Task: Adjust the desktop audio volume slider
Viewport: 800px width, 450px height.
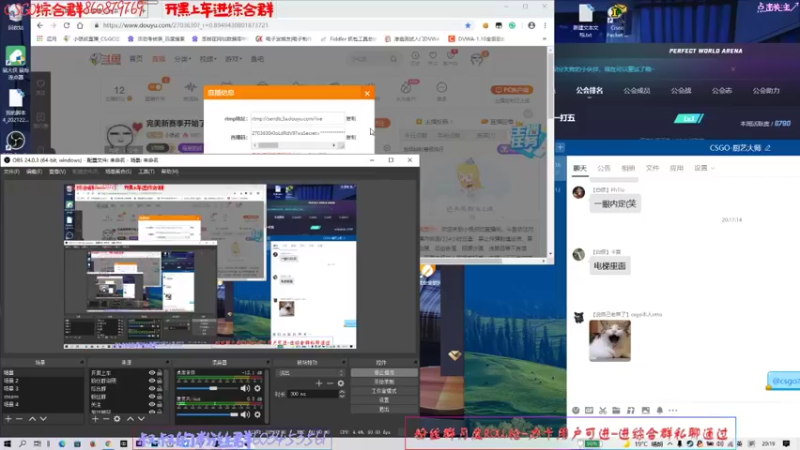Action: click(x=209, y=388)
